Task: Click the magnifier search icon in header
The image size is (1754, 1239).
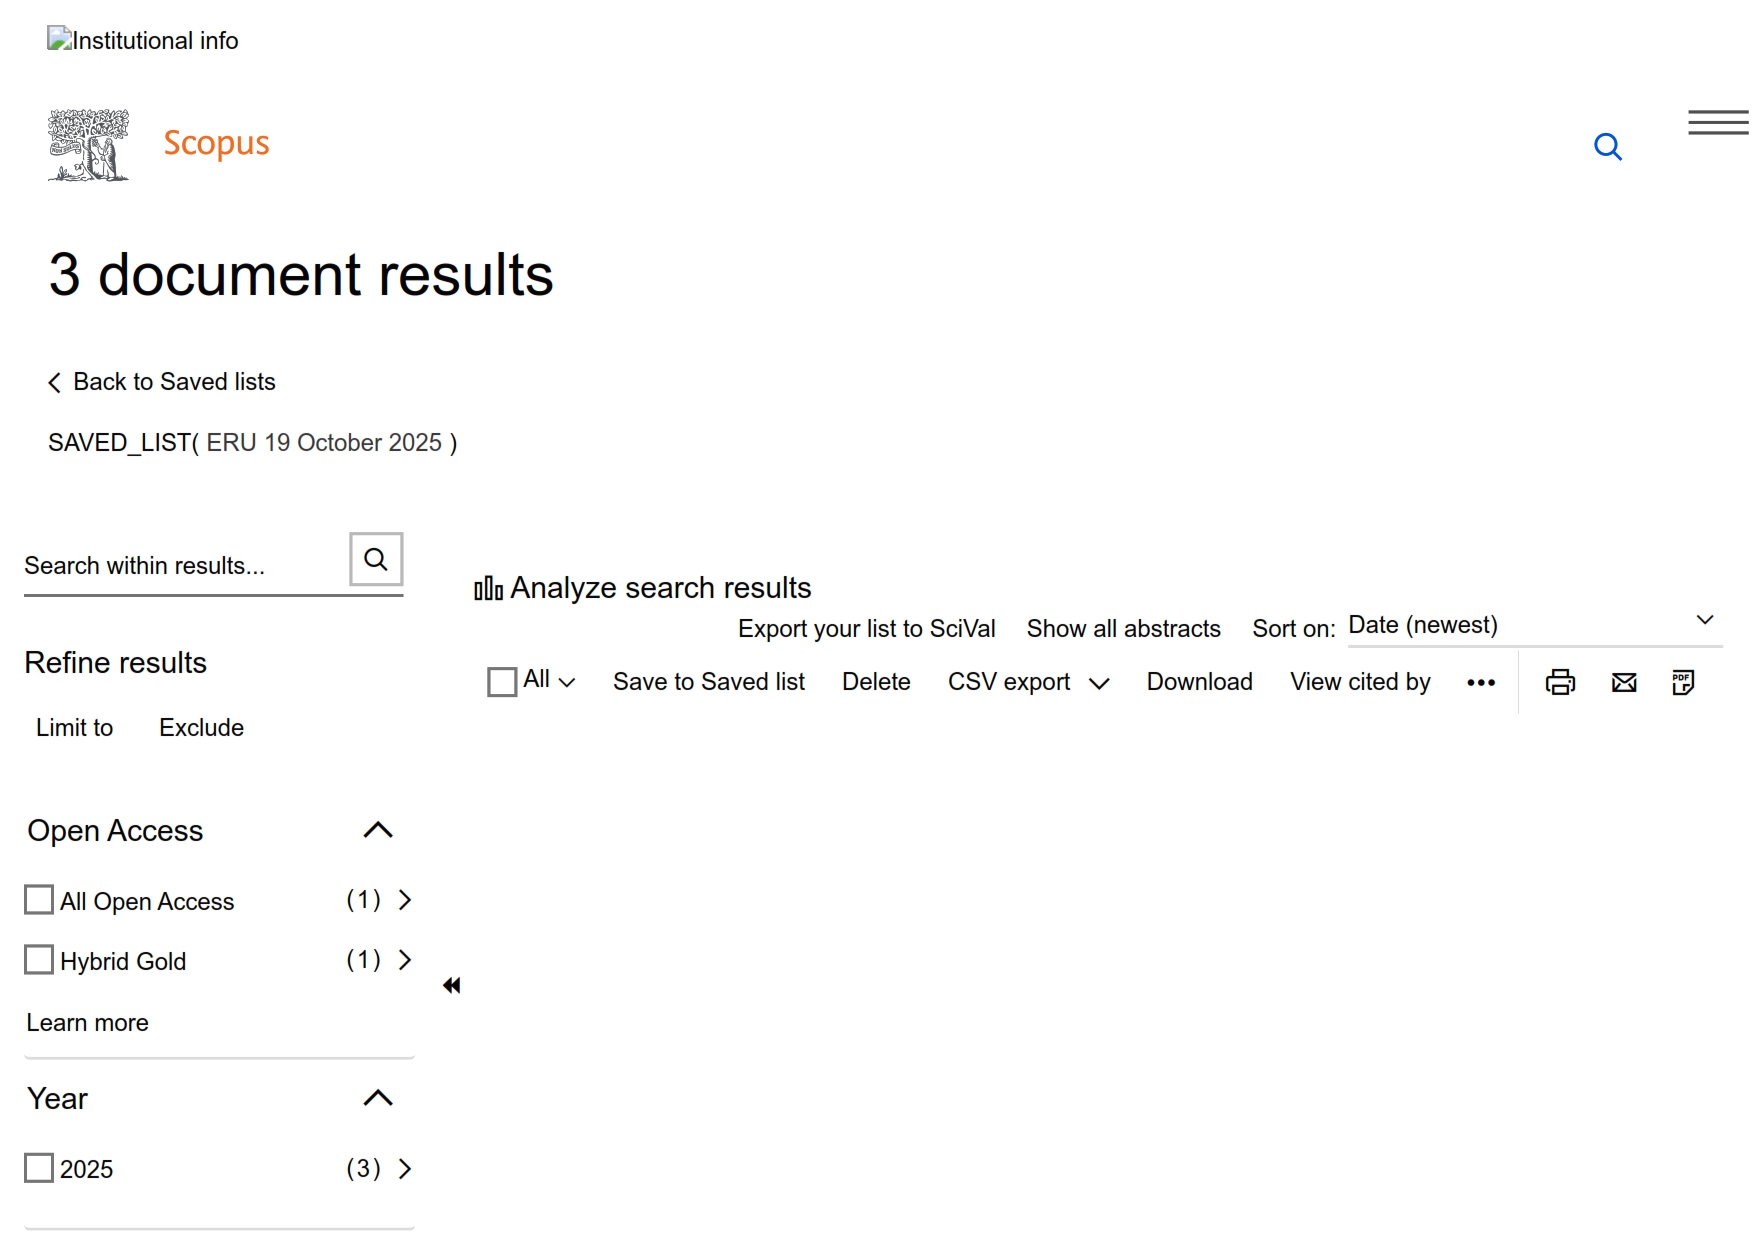Action: click(x=1607, y=147)
